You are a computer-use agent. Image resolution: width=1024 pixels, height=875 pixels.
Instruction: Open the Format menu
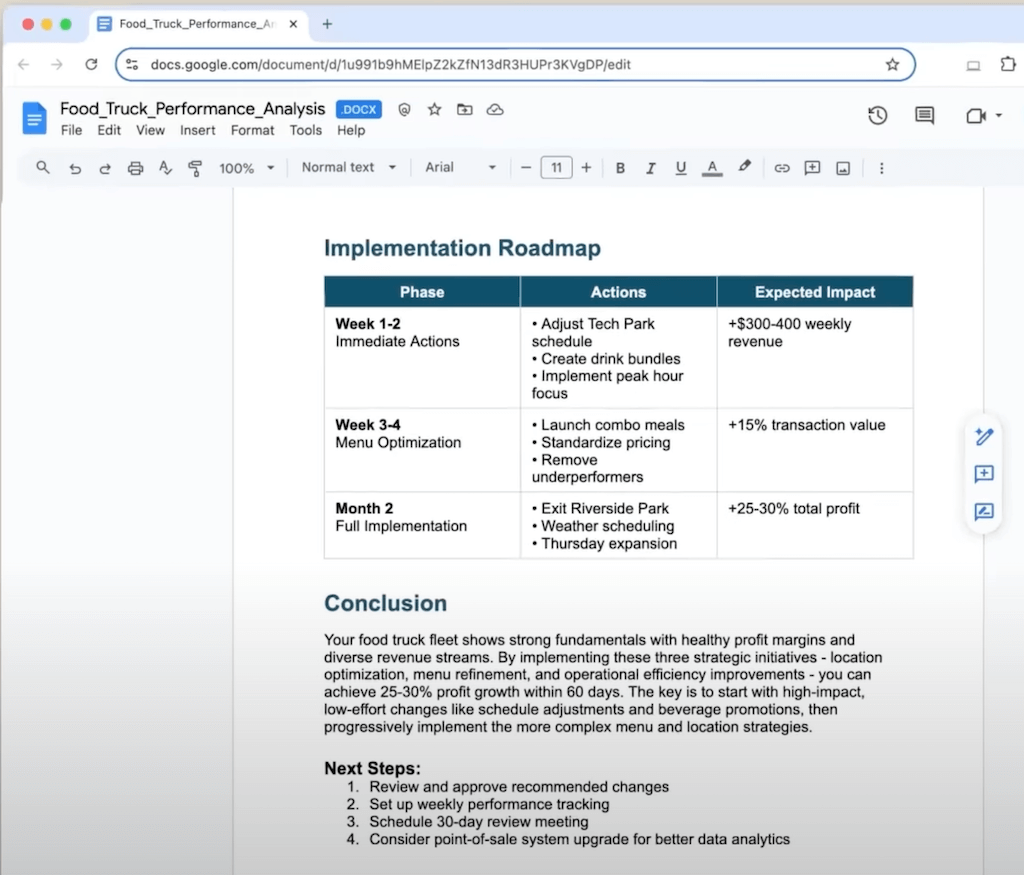[252, 130]
